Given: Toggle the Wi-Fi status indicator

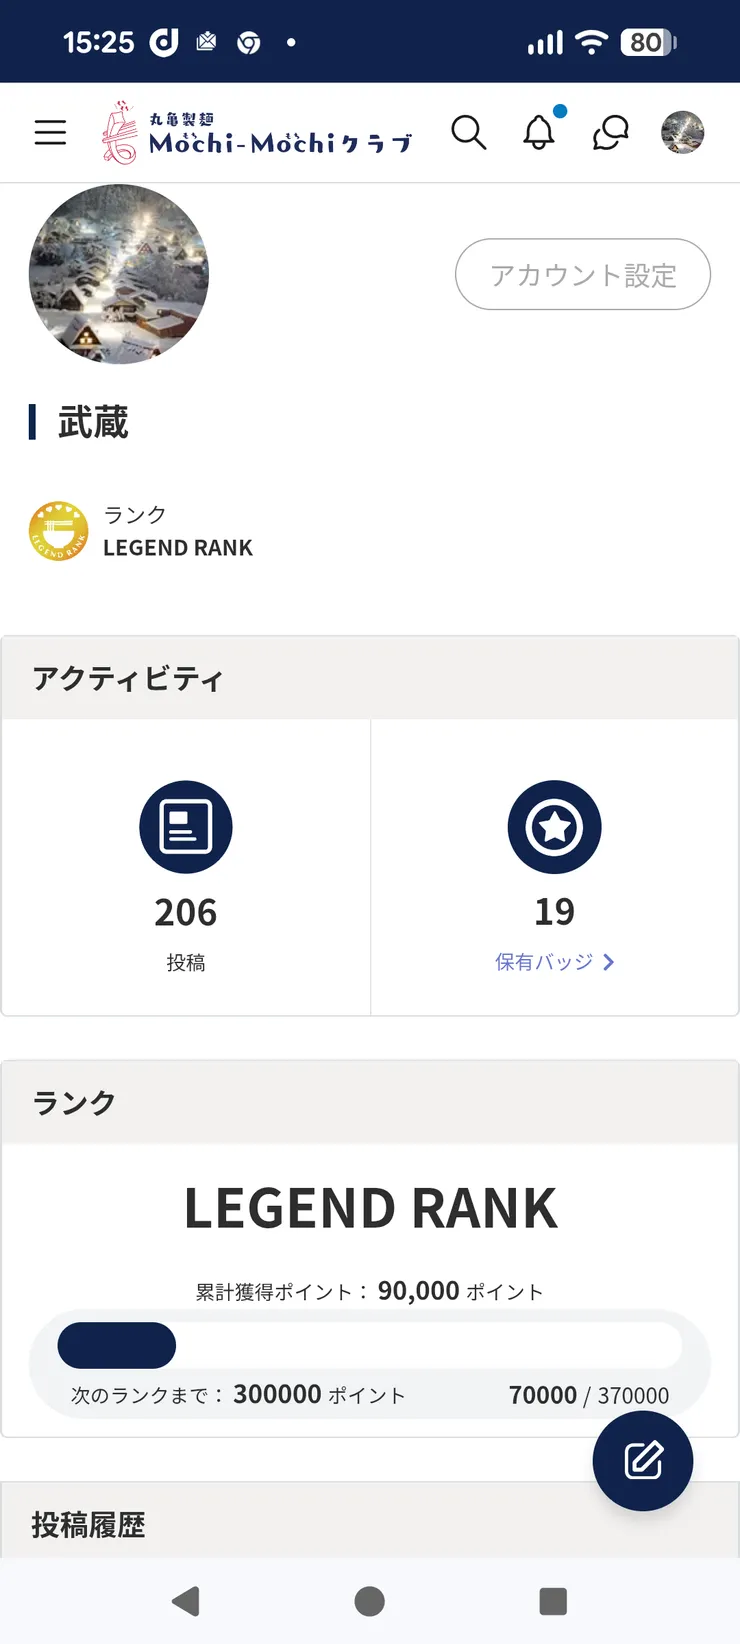Looking at the screenshot, I should click(x=593, y=42).
